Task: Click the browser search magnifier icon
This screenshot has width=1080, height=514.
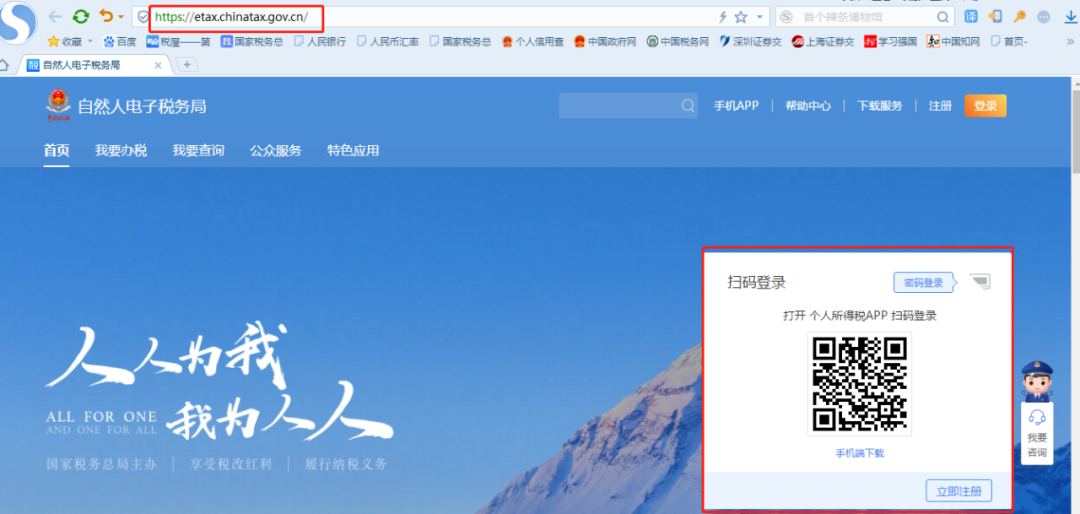Action: [x=942, y=17]
